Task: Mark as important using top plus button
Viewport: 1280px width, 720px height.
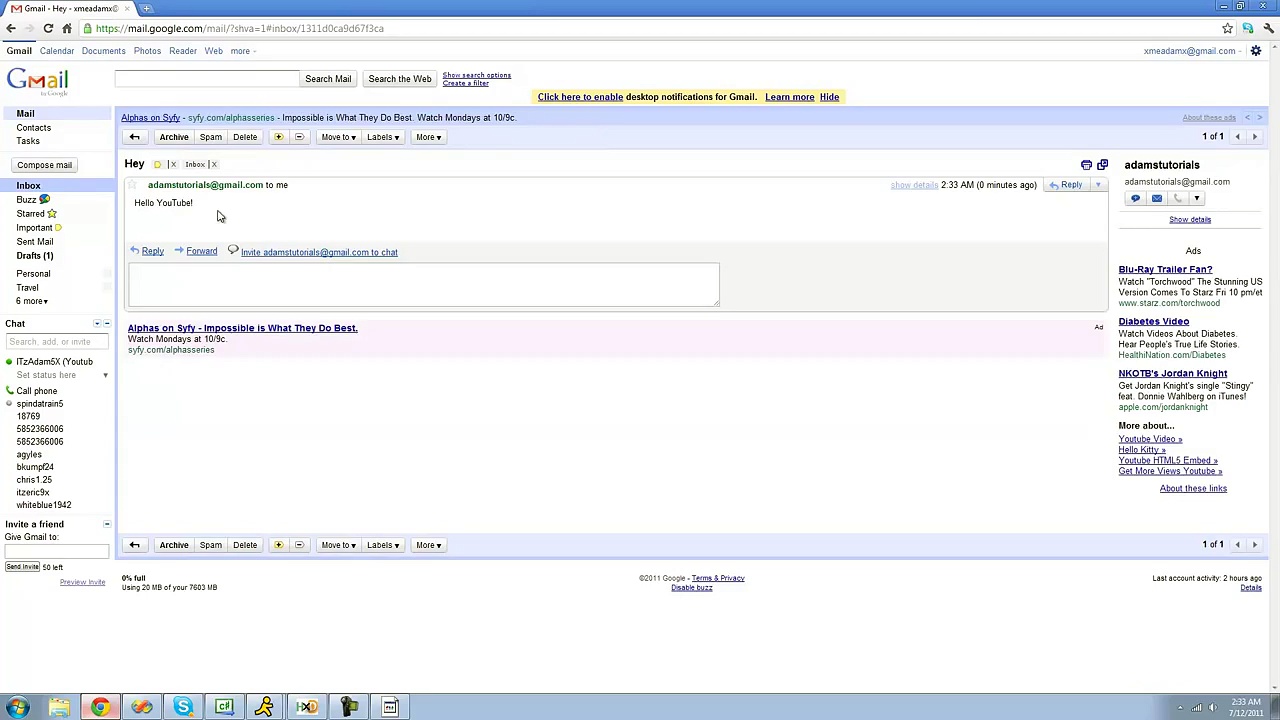Action: point(279,137)
